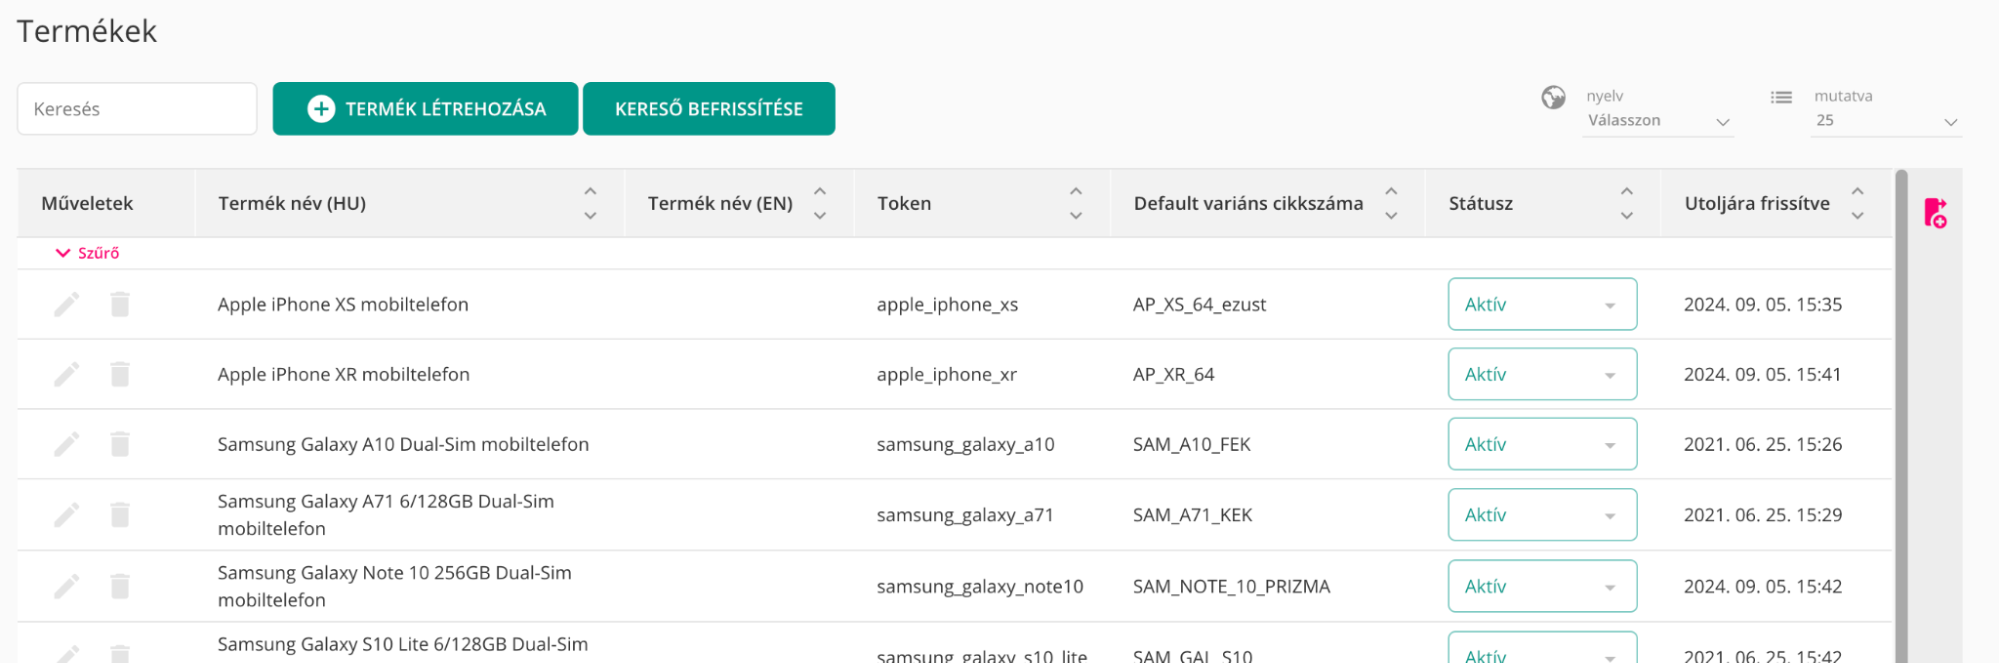
Task: Expand the Szűrő filter row
Action: [87, 253]
